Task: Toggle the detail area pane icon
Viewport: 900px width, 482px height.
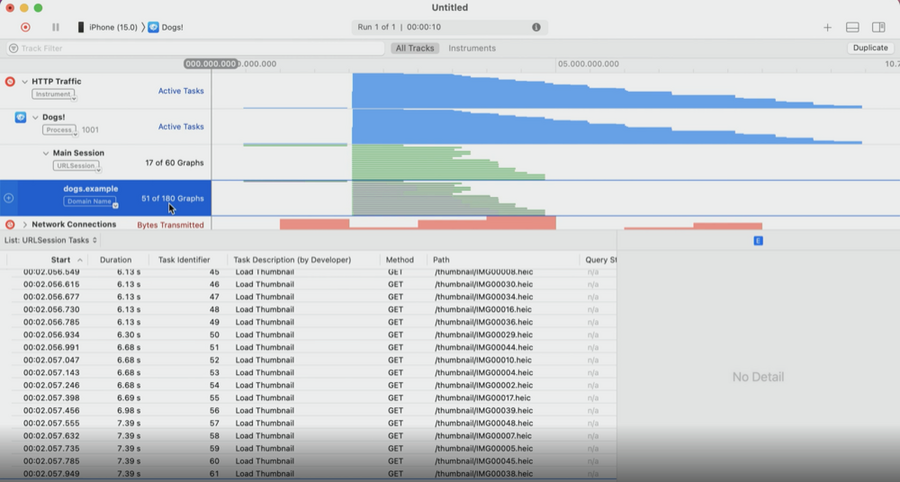Action: (x=852, y=27)
